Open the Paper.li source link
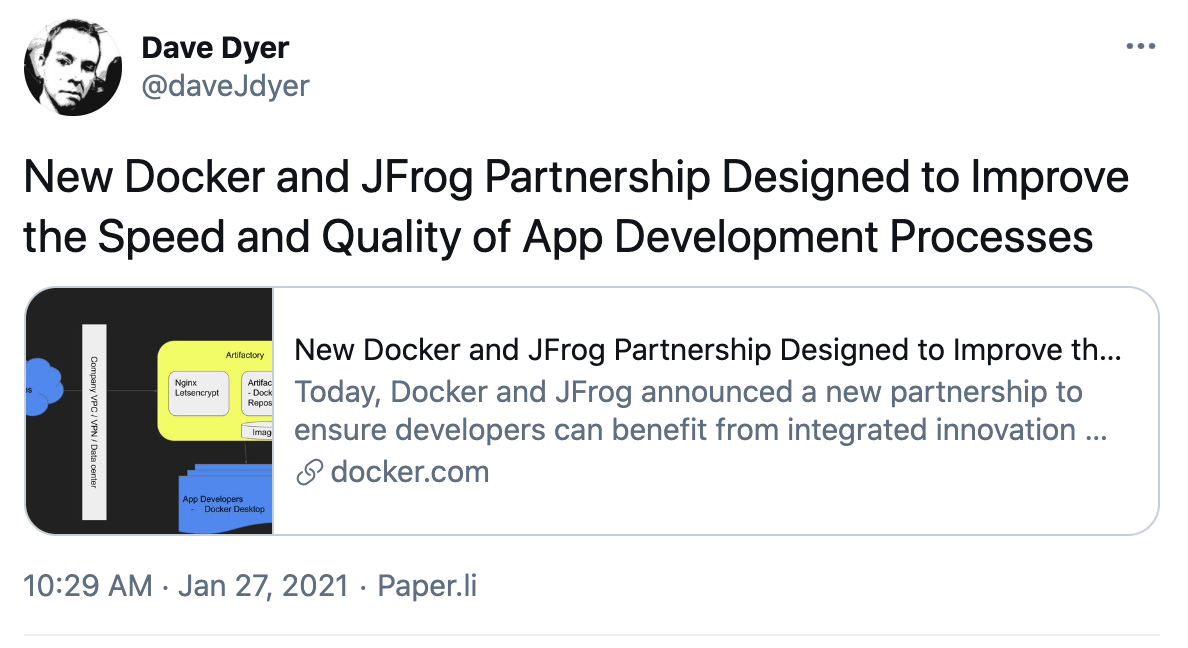1188x648 pixels. pos(426,586)
